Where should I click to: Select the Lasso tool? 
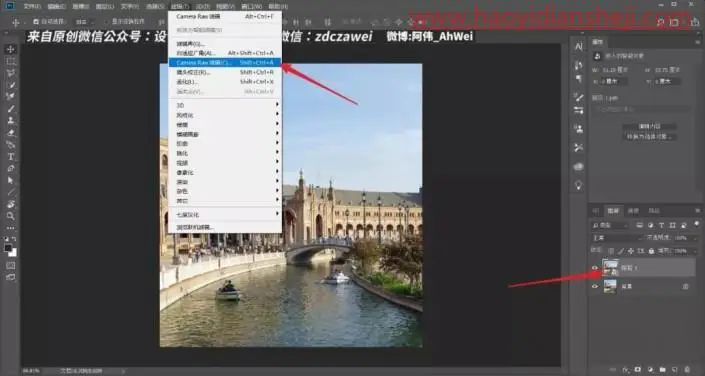point(11,73)
